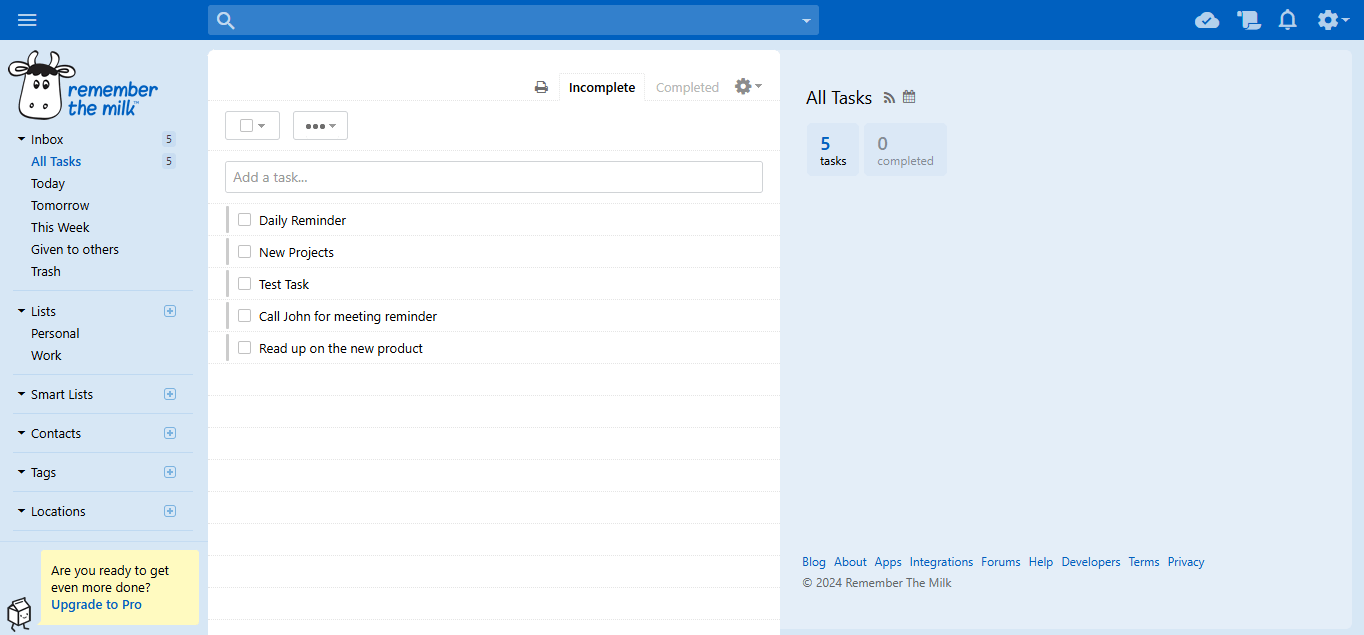Check the Daily Reminder task checkbox

245,220
